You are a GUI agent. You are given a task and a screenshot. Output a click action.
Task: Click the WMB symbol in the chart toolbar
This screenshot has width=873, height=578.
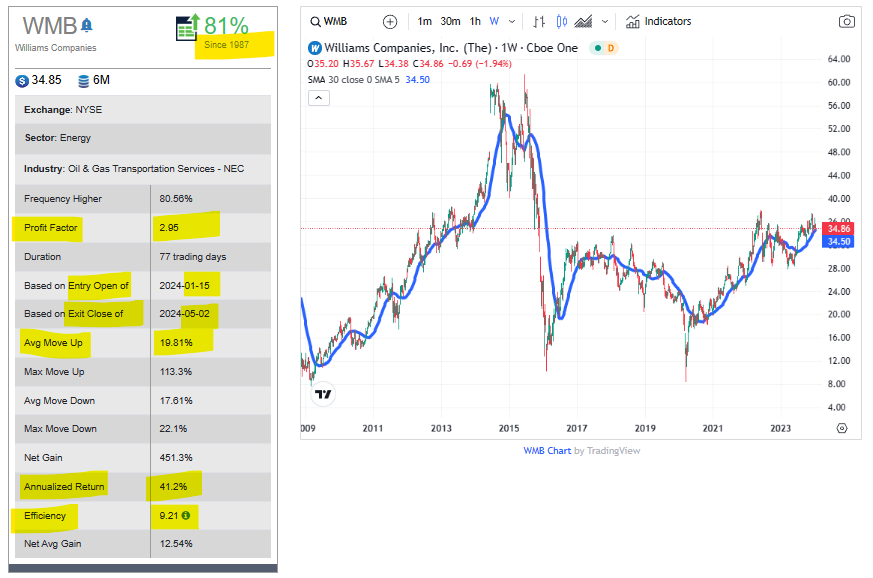(x=335, y=22)
